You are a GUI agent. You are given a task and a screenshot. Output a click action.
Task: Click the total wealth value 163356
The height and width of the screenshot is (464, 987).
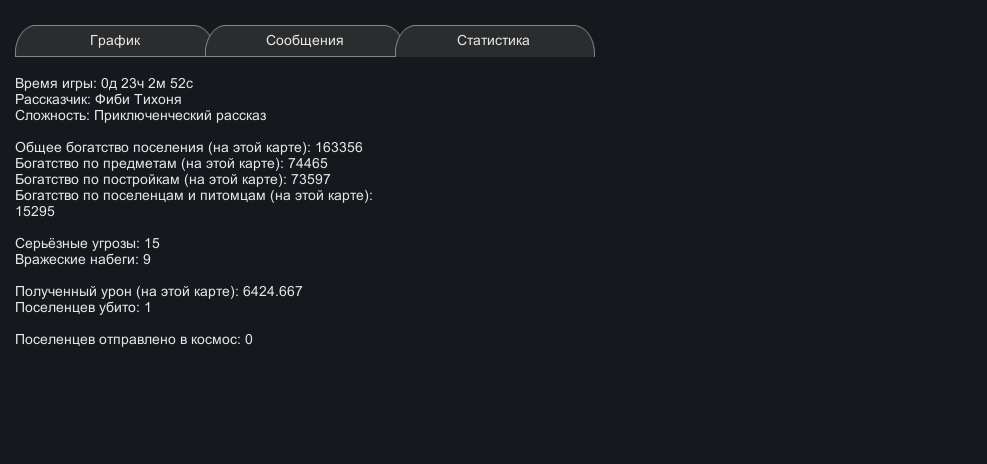tap(339, 148)
